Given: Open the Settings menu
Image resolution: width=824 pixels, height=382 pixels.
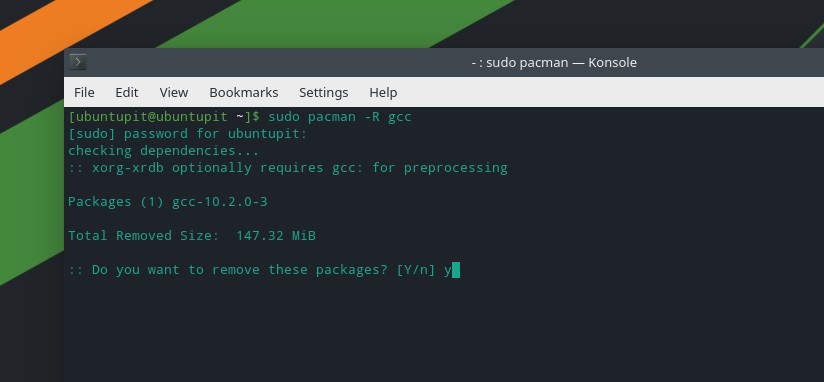Looking at the screenshot, I should pos(324,92).
